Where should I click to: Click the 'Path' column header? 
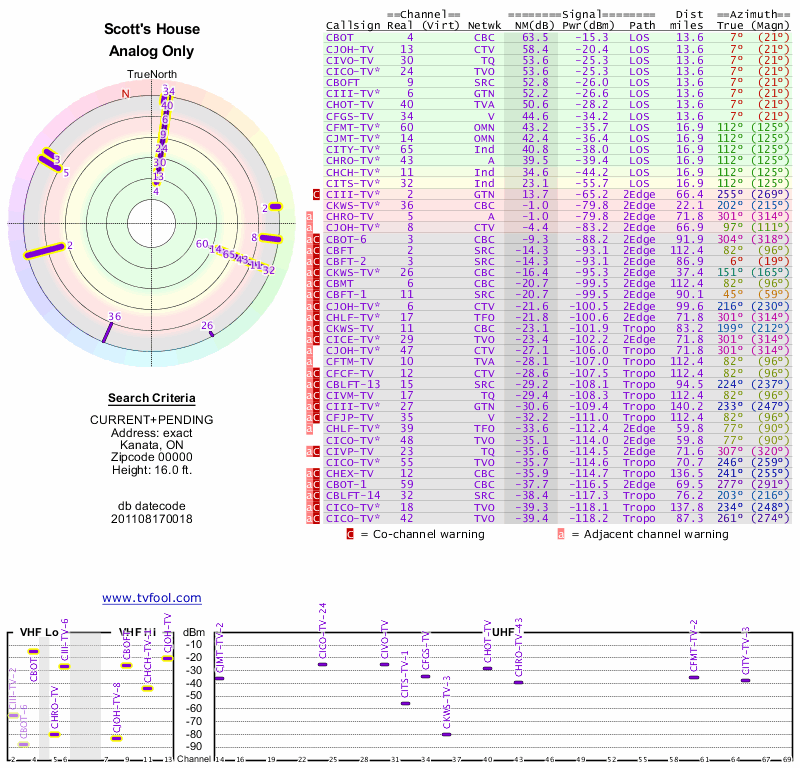tap(642, 26)
